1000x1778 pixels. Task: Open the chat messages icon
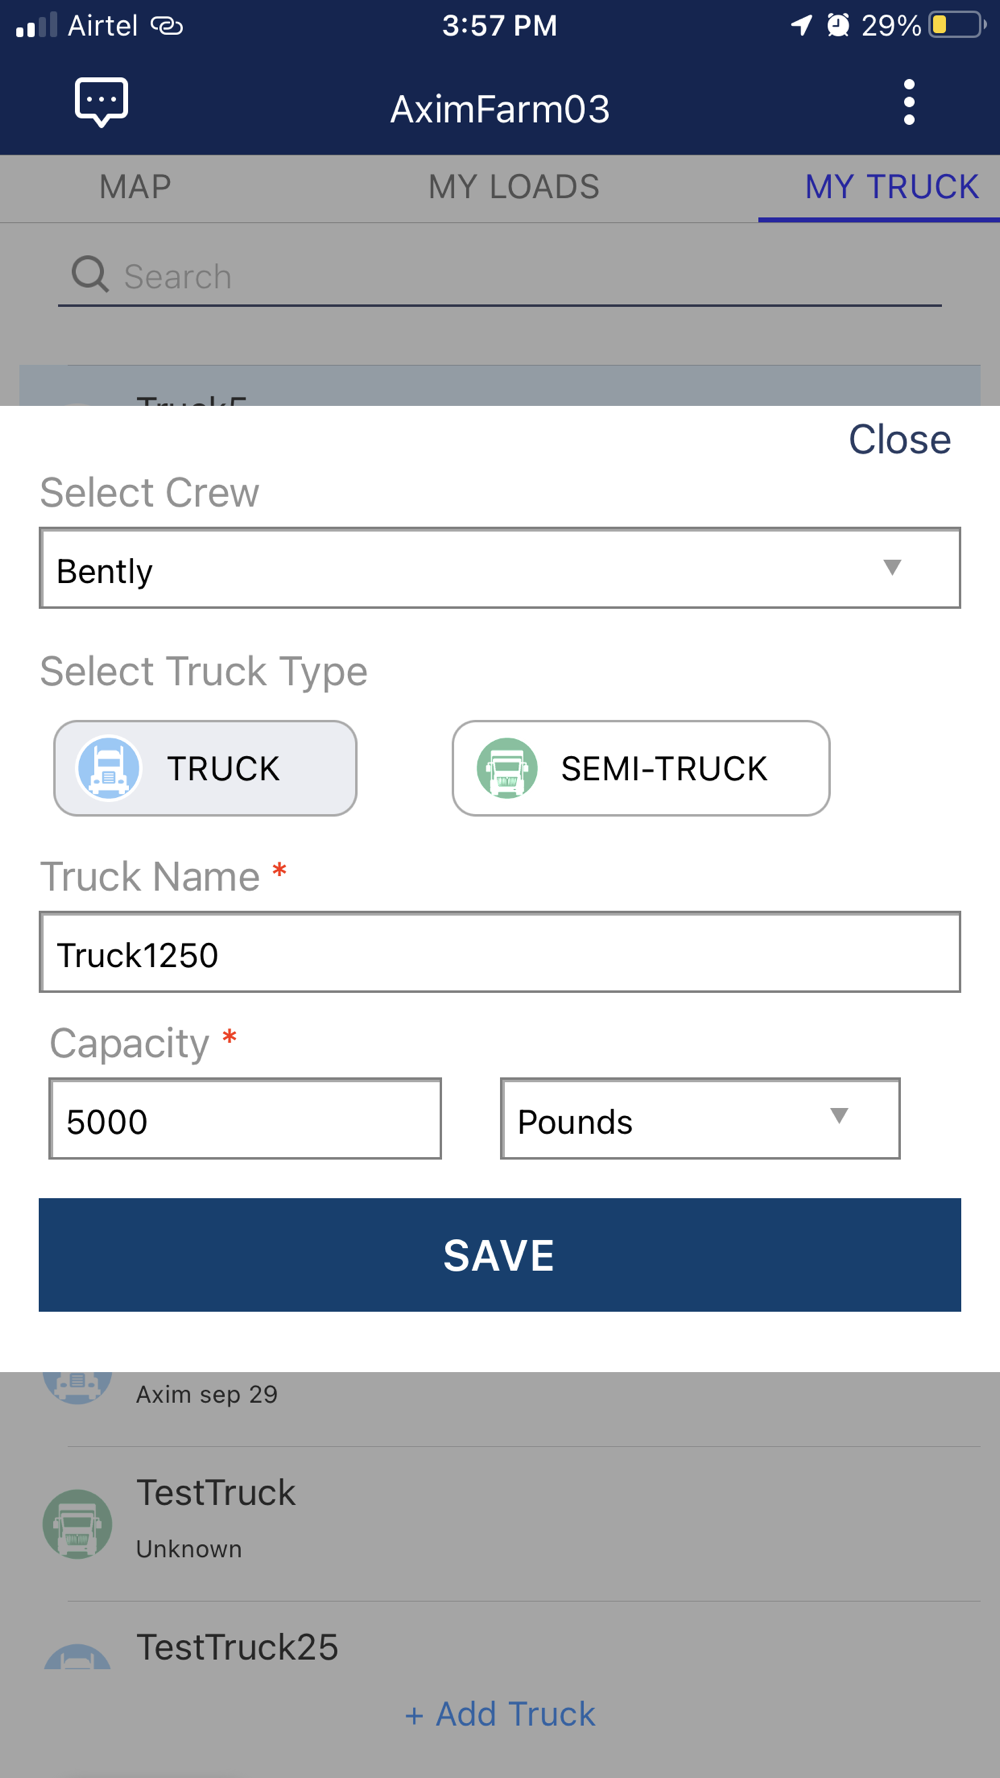pyautogui.click(x=101, y=102)
